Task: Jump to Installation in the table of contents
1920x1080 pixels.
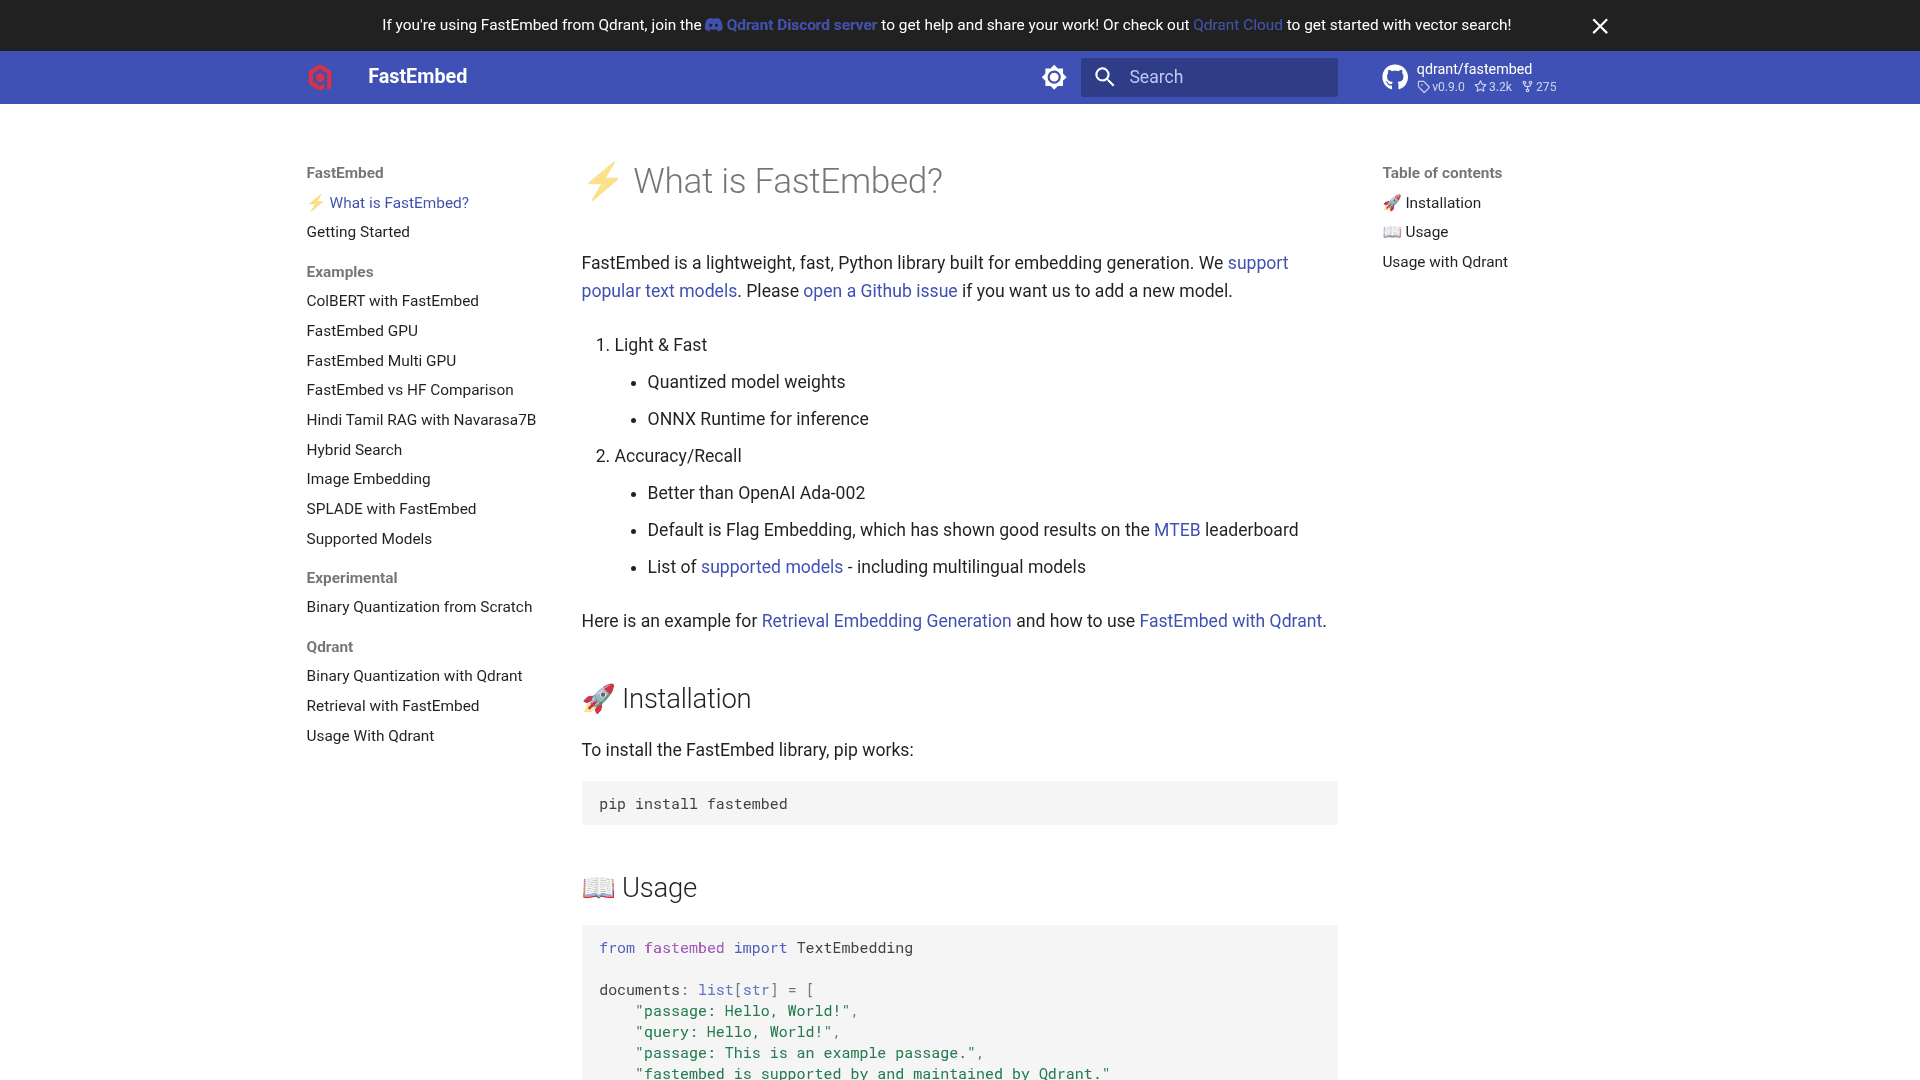Action: point(1432,203)
